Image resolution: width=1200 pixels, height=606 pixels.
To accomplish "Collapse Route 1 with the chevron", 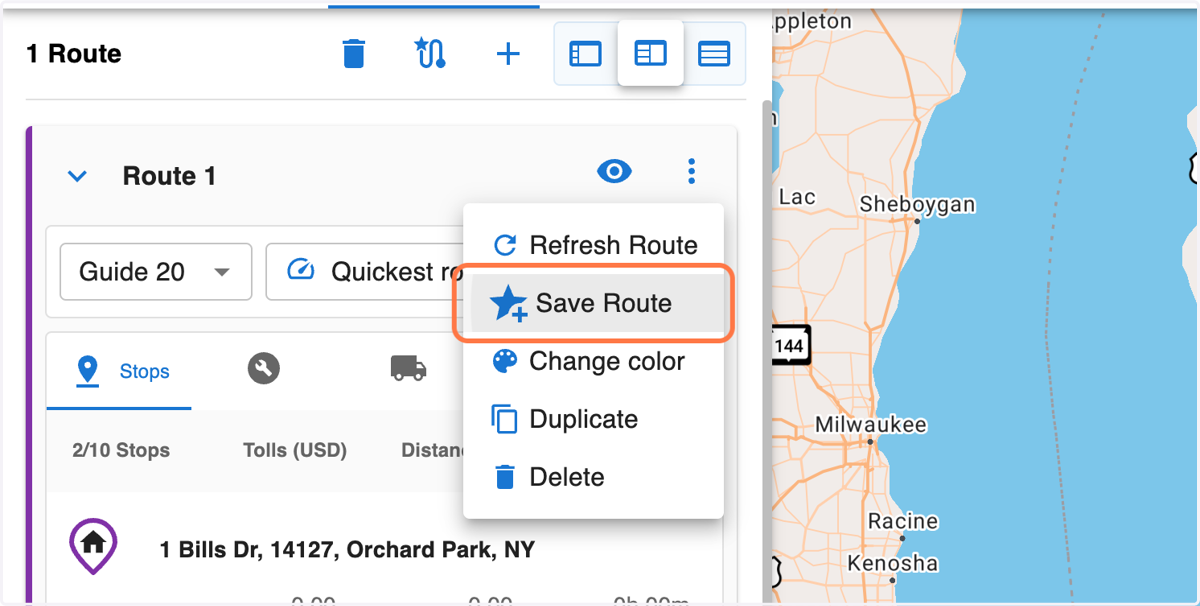I will pos(77,177).
